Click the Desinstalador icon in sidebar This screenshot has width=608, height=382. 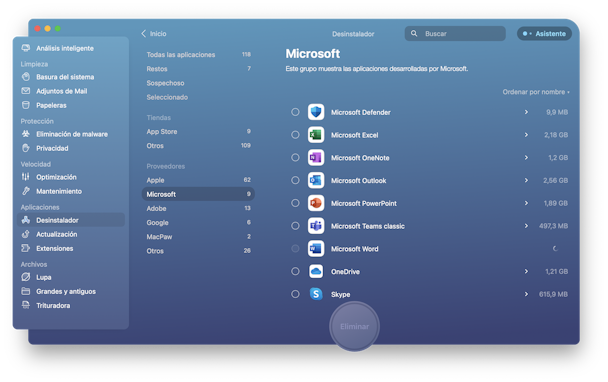[x=26, y=220]
